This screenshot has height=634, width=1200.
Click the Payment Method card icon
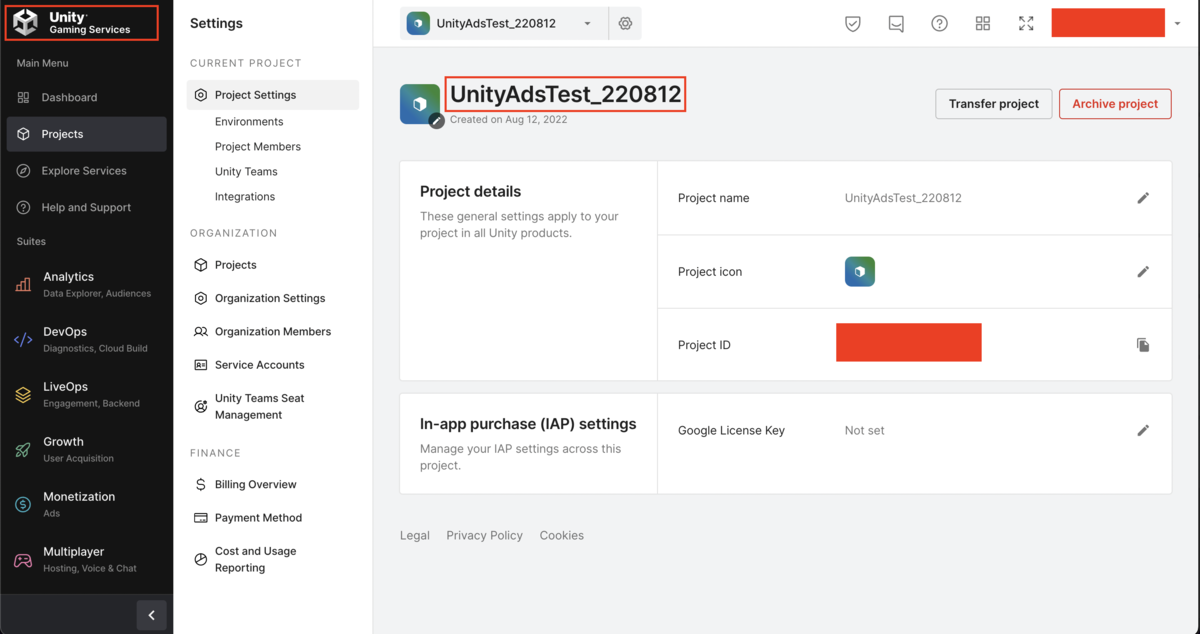tap(201, 518)
